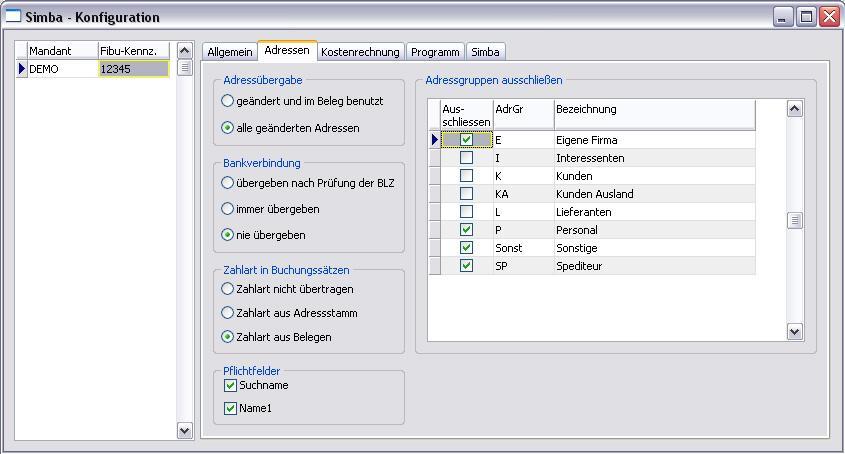Minimize the Simba Konfiguration window
The width and height of the screenshot is (845, 454).
[785, 17]
